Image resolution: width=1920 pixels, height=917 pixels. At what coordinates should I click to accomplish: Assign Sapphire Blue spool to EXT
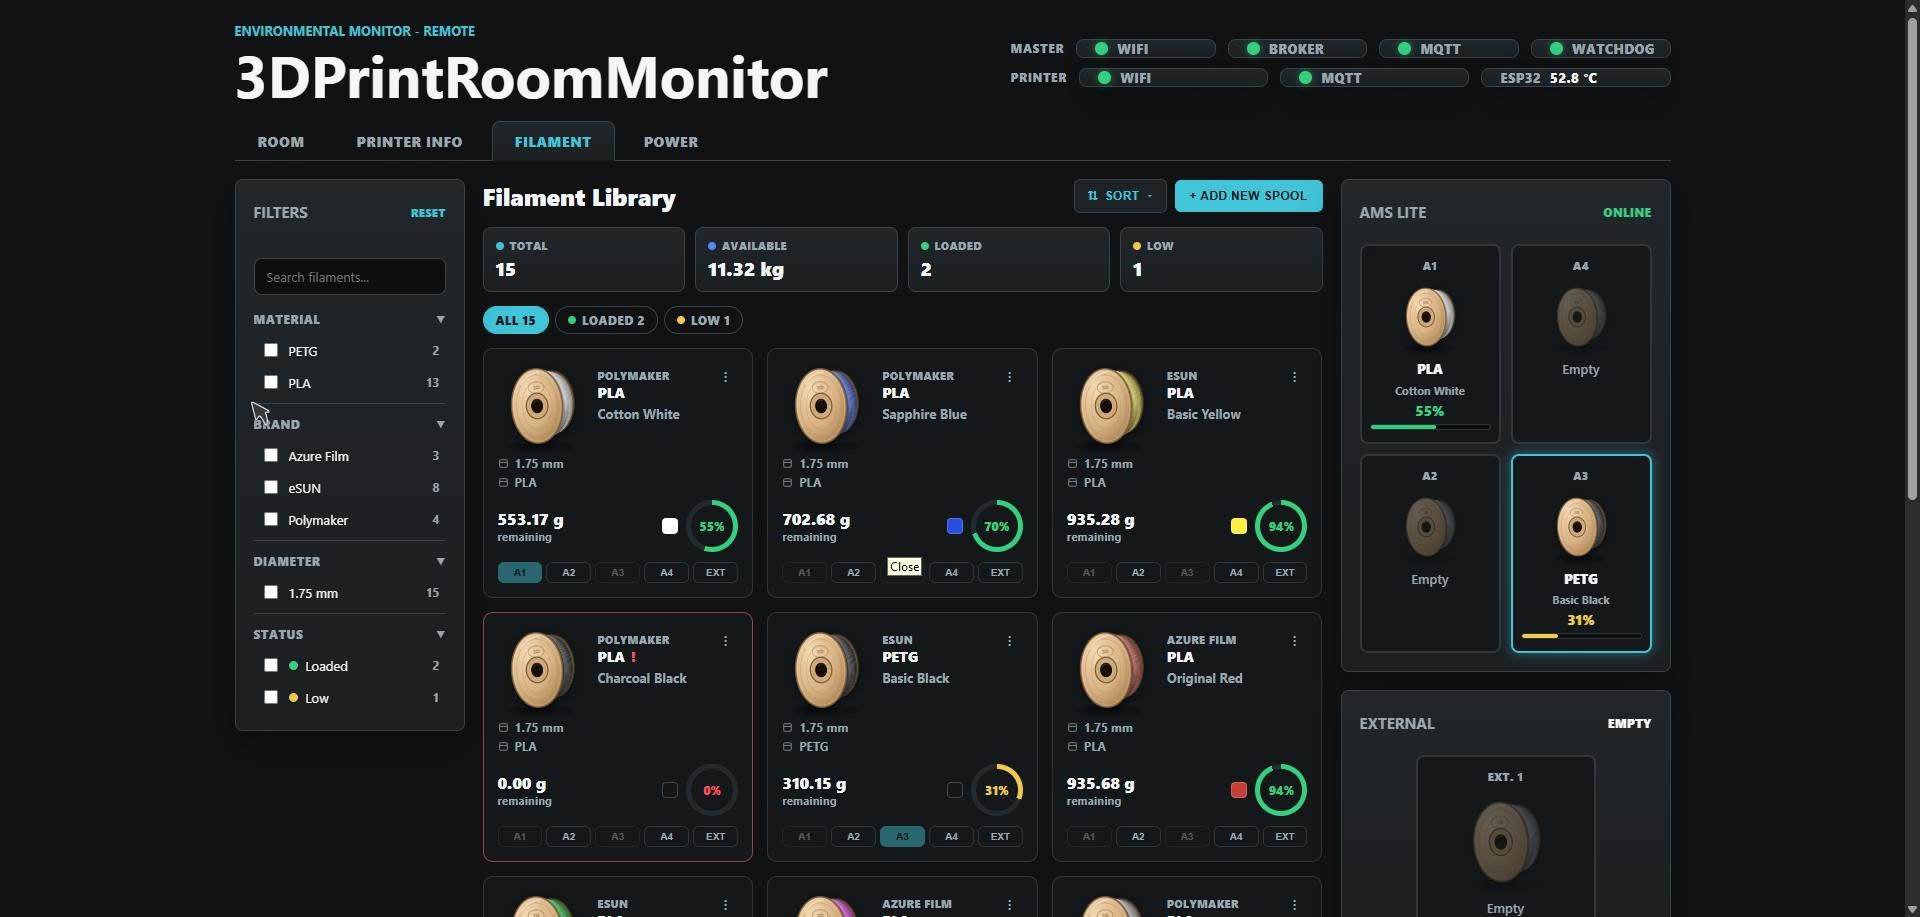[x=1000, y=573]
